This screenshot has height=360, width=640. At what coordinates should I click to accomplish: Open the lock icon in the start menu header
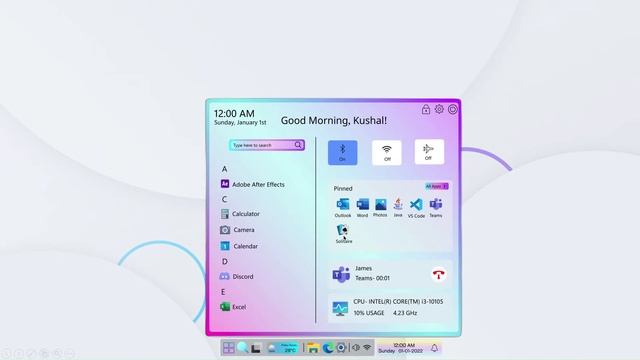point(426,109)
